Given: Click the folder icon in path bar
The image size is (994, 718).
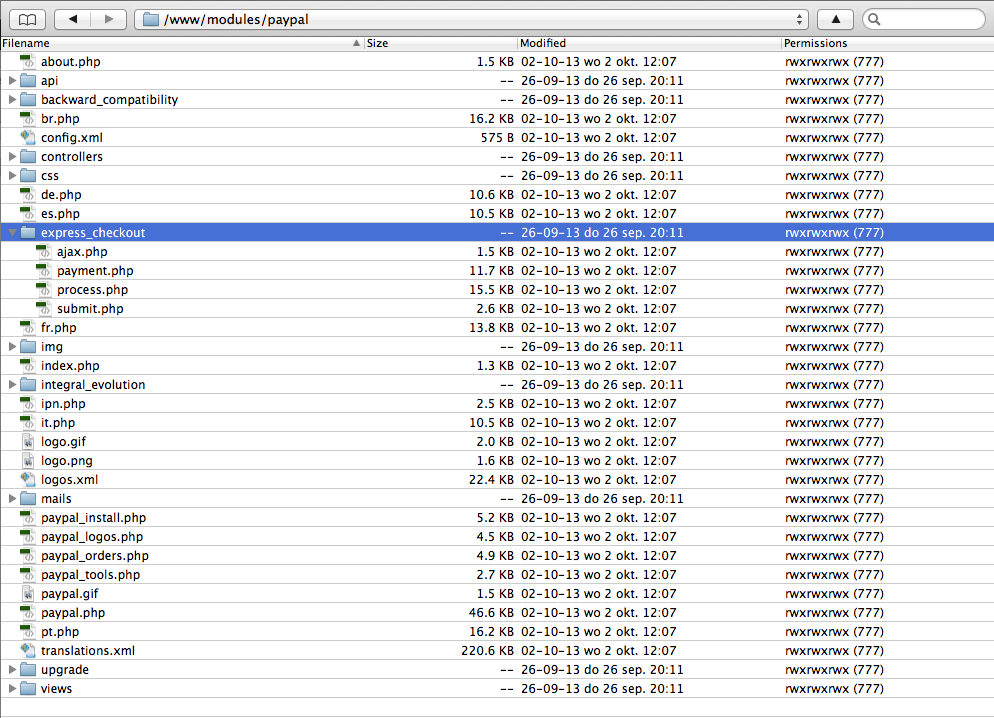Looking at the screenshot, I should tap(151, 20).
